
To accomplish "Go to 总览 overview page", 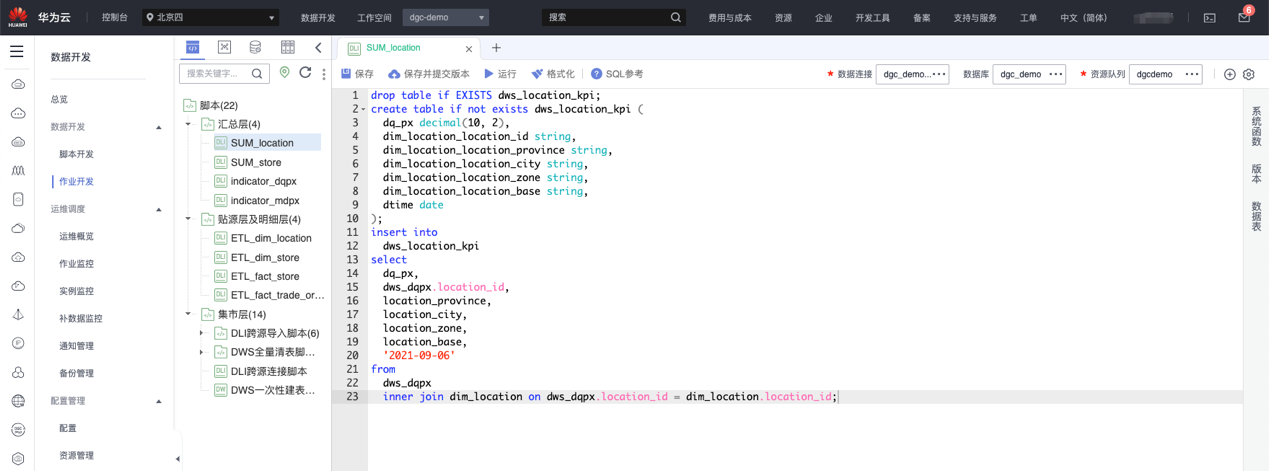I will 60,99.
